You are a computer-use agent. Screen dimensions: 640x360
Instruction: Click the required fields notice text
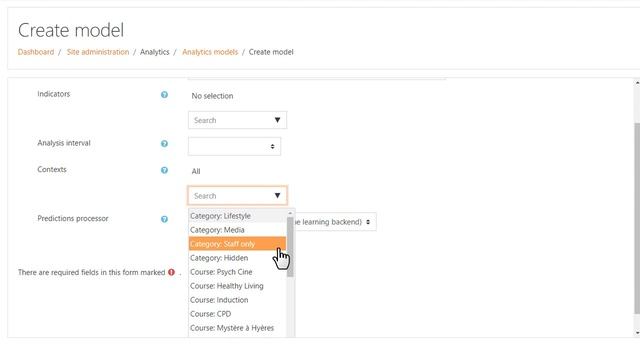tap(91, 272)
